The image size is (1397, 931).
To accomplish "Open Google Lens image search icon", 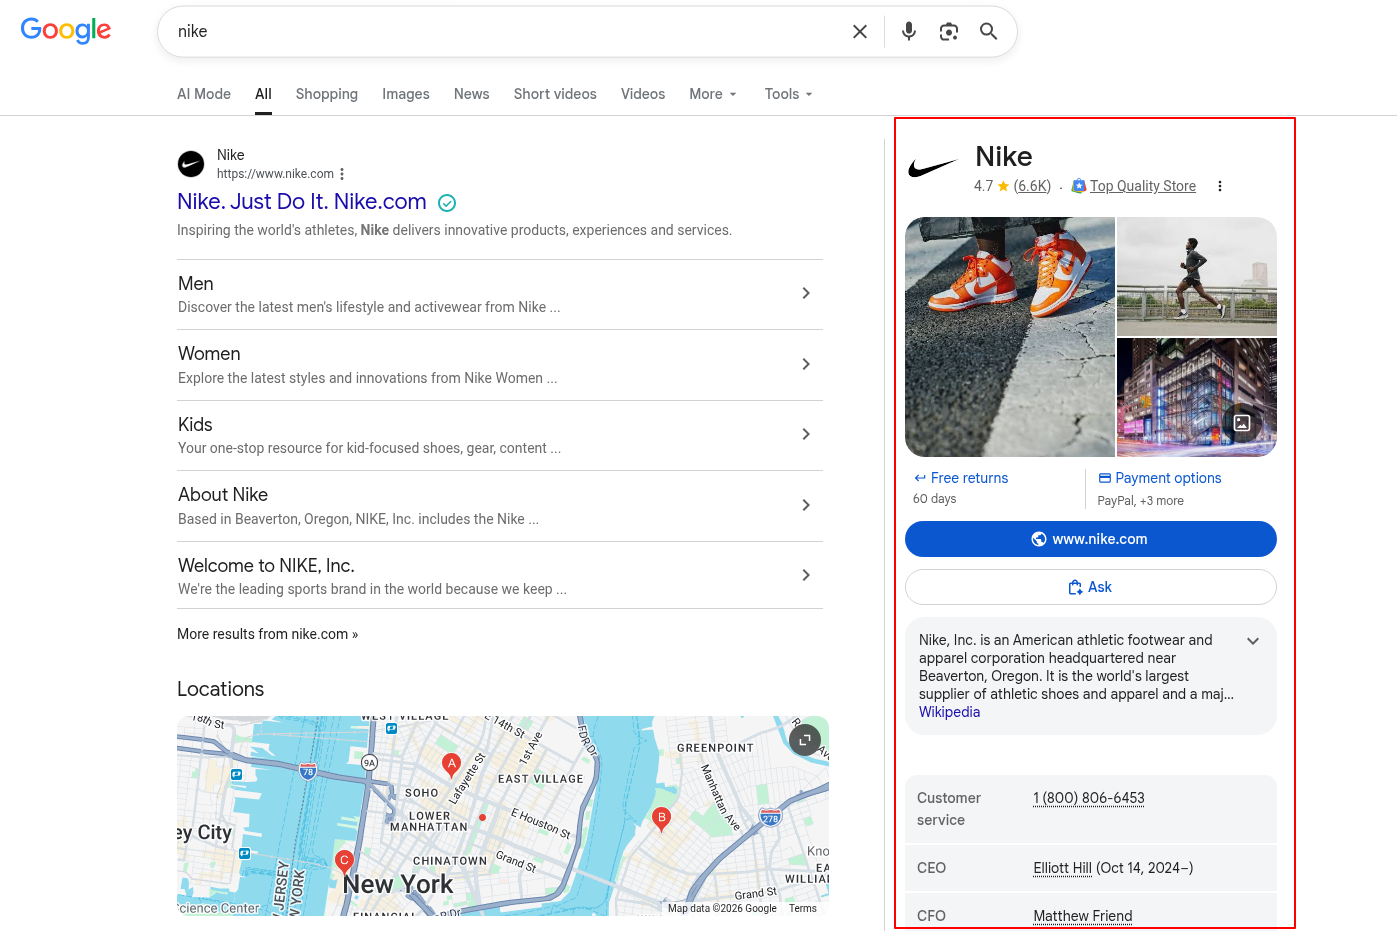I will pyautogui.click(x=949, y=32).
